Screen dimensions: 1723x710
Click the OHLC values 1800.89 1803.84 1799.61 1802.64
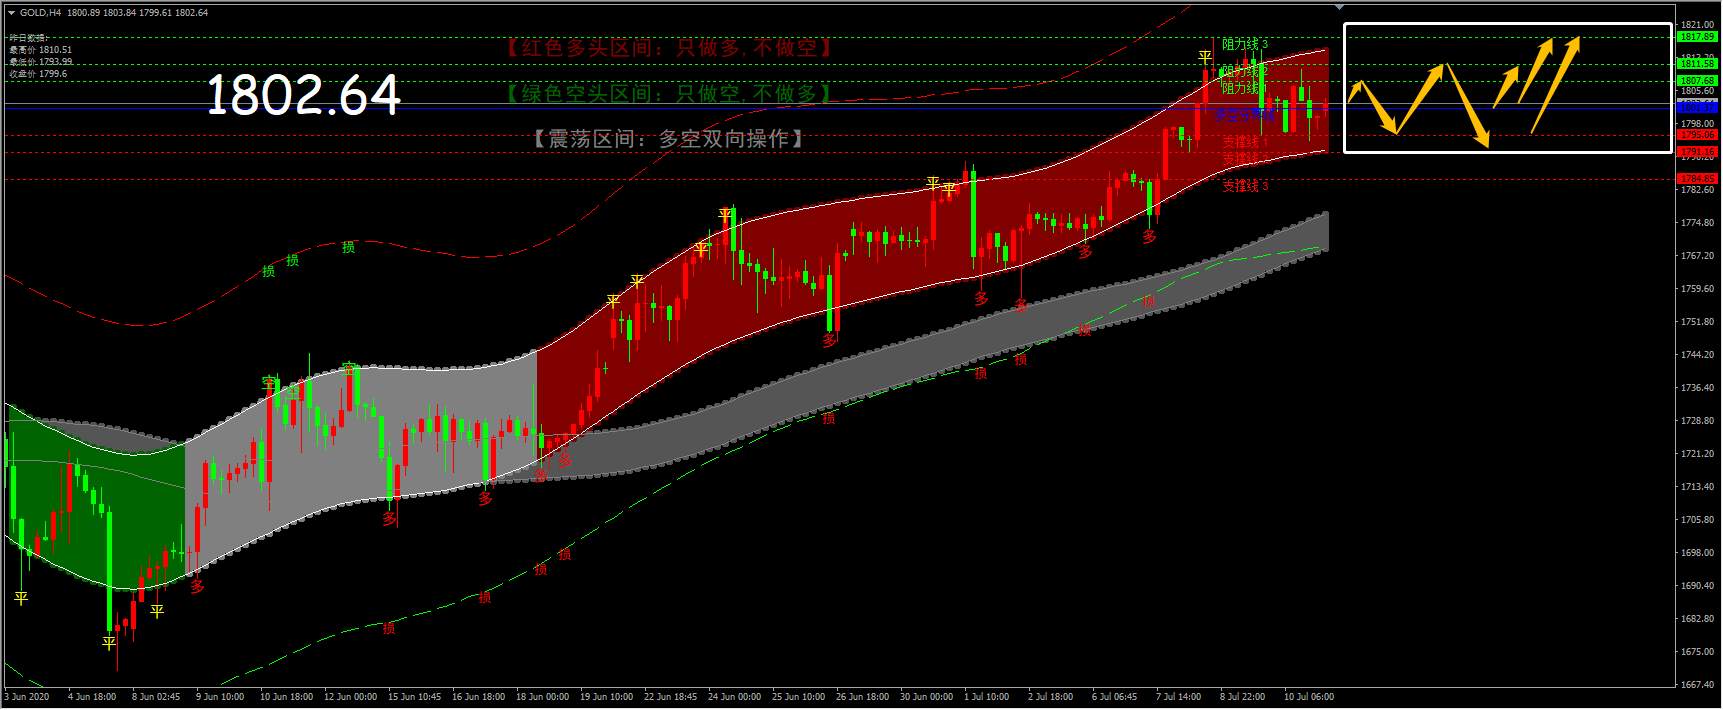coord(138,13)
